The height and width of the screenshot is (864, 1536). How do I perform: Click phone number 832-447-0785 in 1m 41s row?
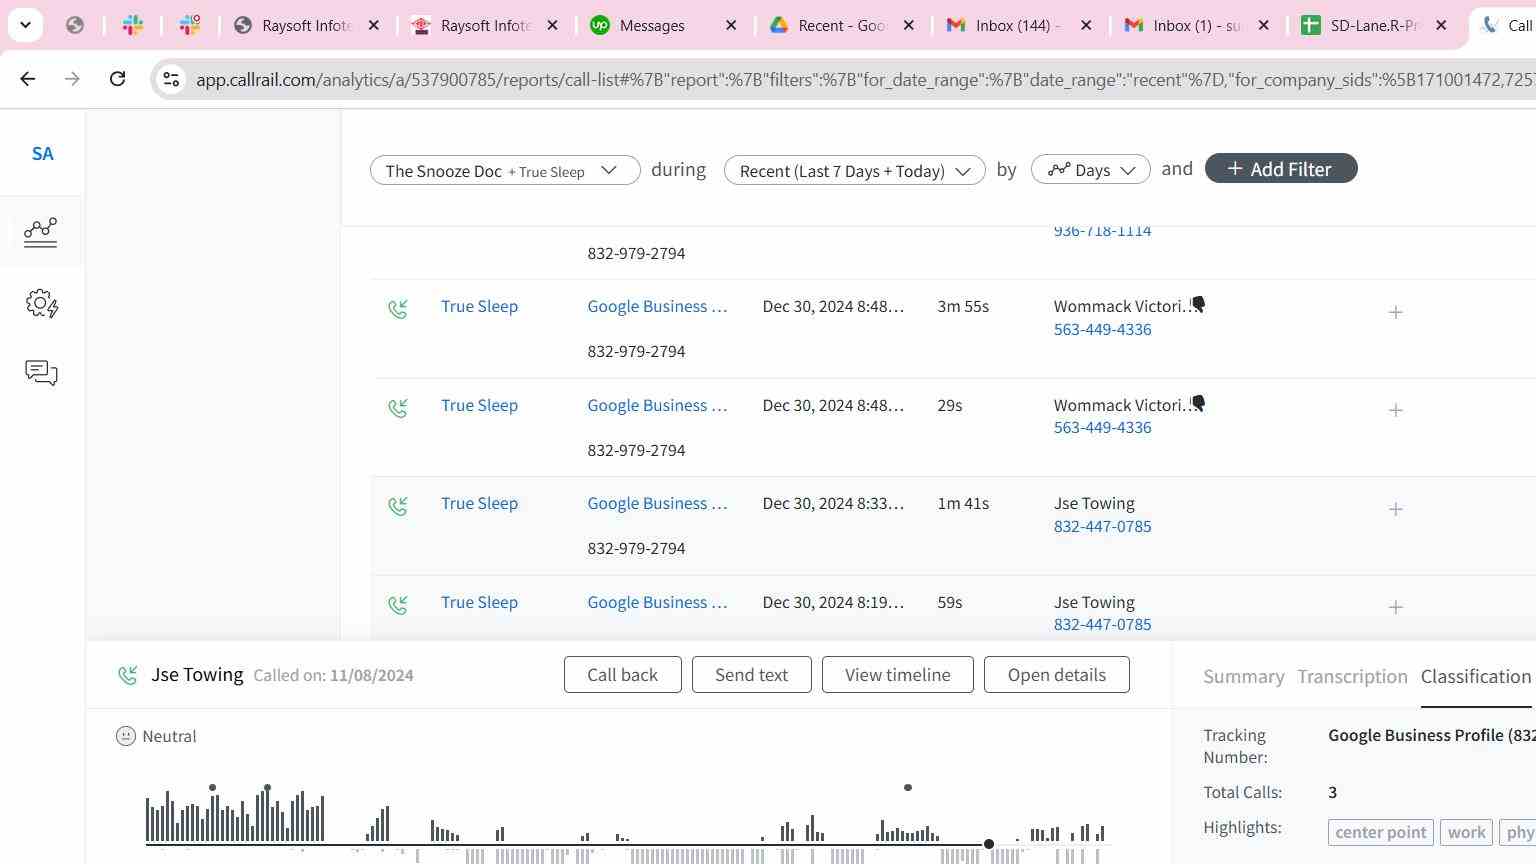pyautogui.click(x=1102, y=526)
